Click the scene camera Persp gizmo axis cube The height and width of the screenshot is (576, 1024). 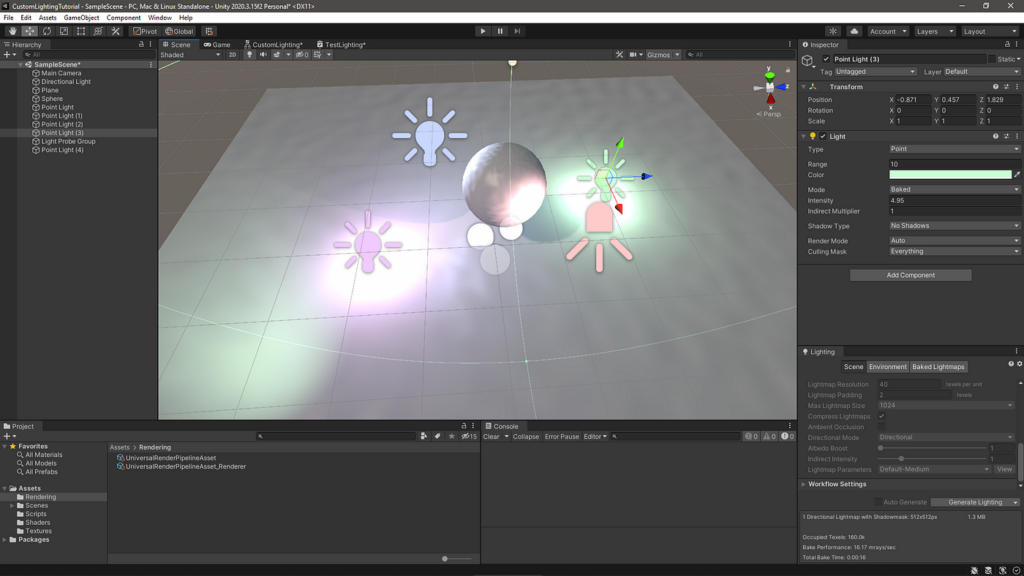[x=769, y=87]
